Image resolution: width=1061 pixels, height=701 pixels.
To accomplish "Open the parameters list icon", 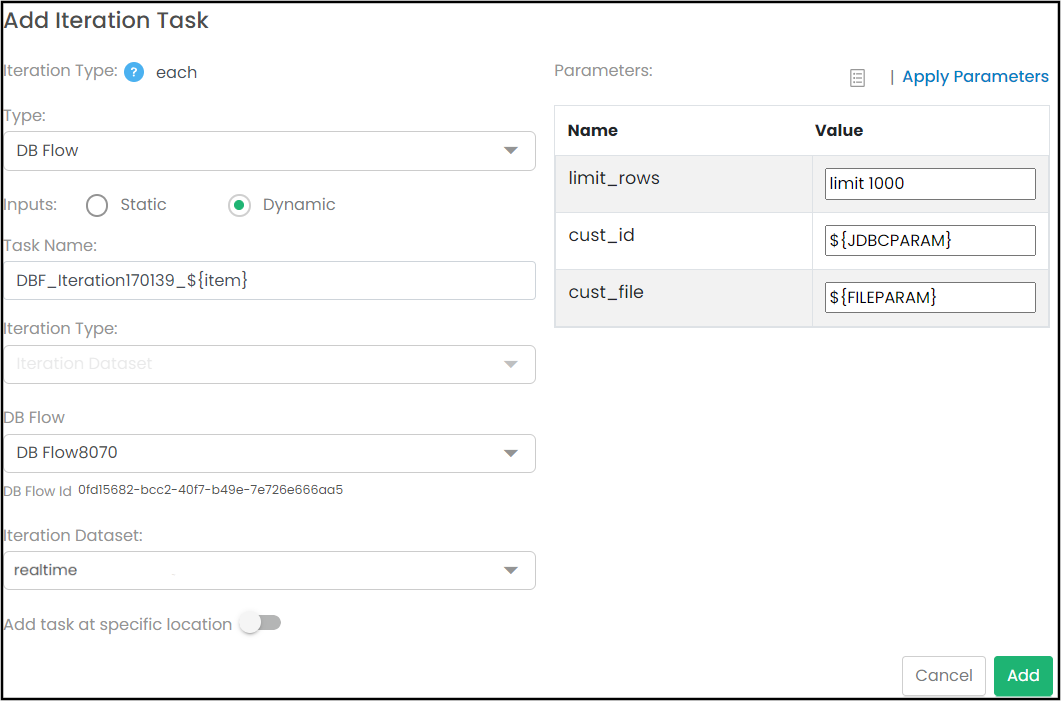I will [x=857, y=78].
